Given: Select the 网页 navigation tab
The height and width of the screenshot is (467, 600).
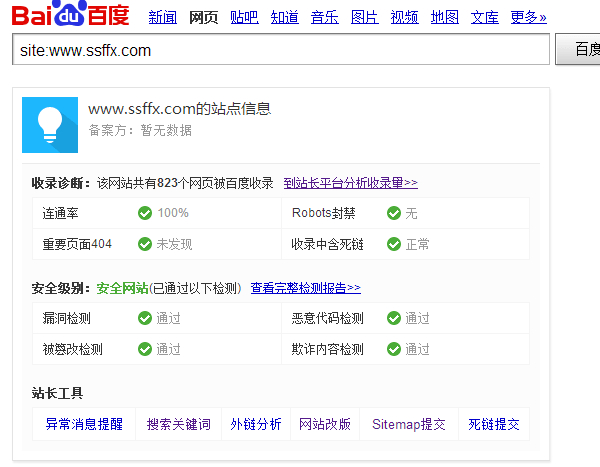Looking at the screenshot, I should pos(204,17).
